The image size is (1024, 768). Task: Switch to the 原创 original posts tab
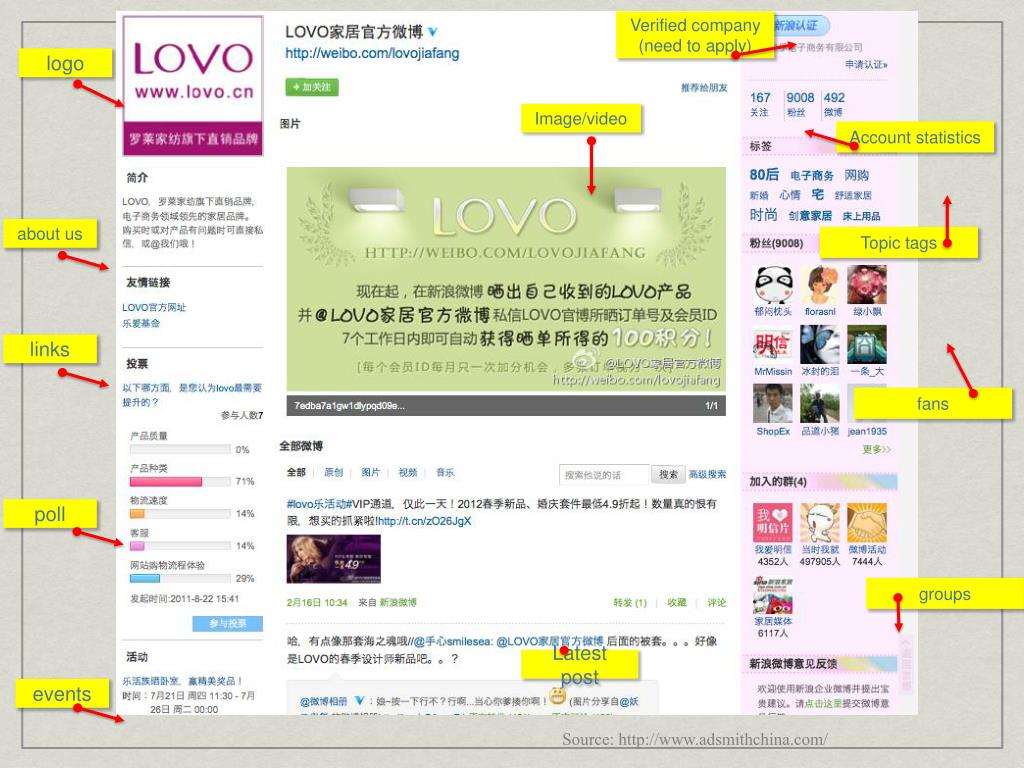(x=333, y=472)
